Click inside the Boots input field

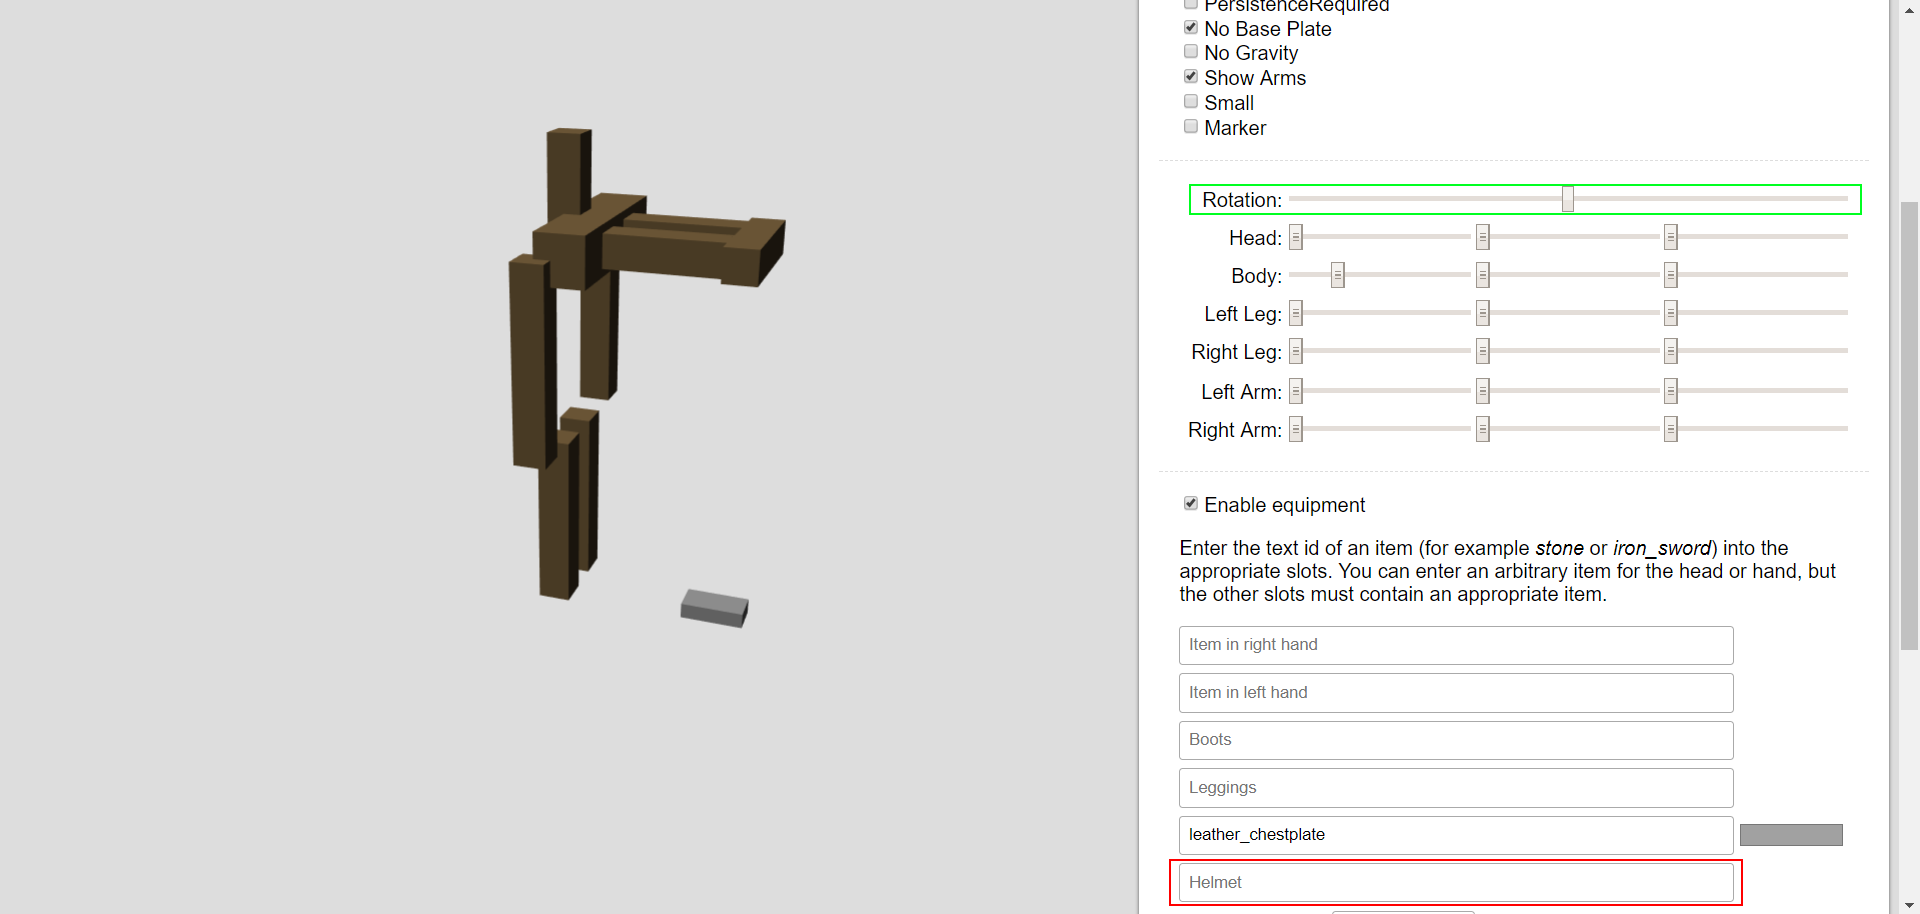click(x=1455, y=740)
